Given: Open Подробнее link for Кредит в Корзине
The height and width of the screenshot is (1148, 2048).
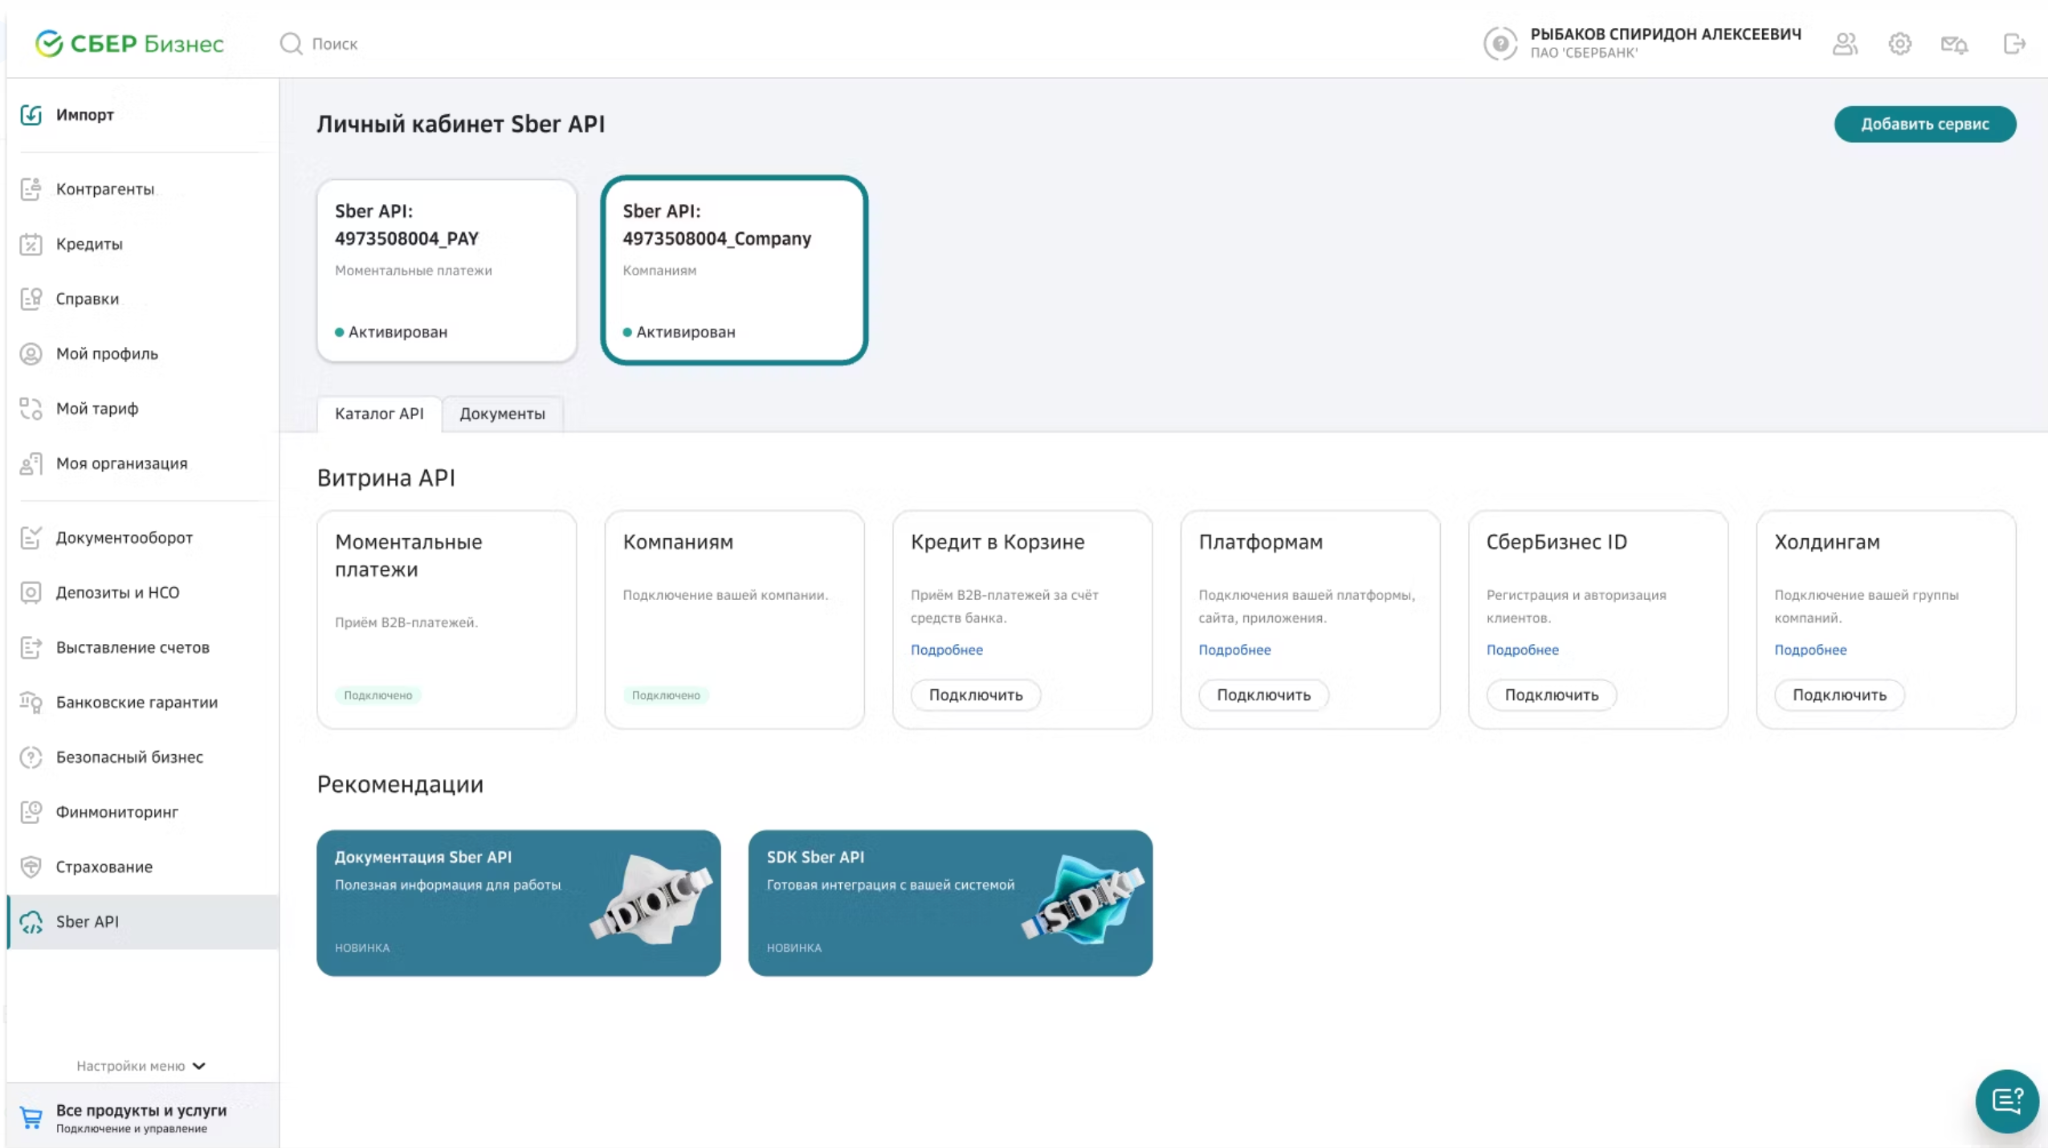Looking at the screenshot, I should (x=947, y=650).
